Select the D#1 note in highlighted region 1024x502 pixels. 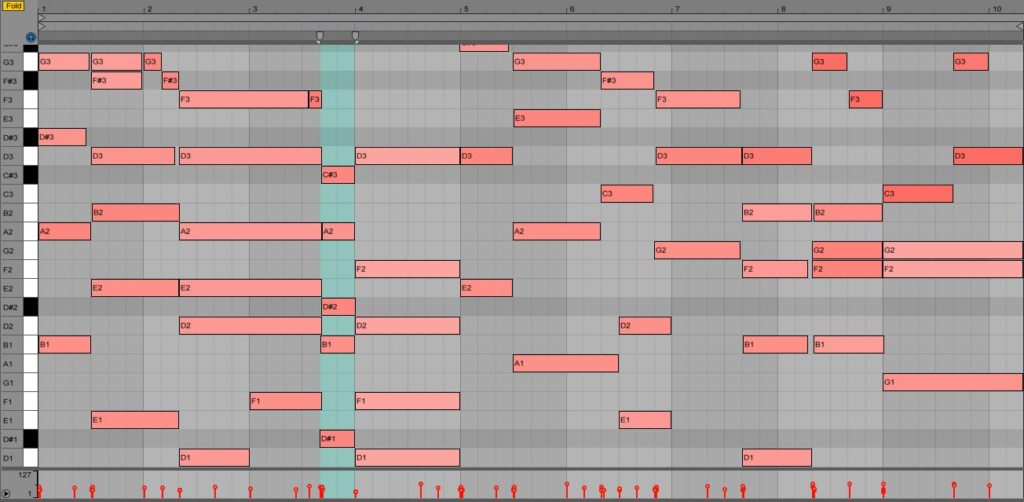(338, 439)
